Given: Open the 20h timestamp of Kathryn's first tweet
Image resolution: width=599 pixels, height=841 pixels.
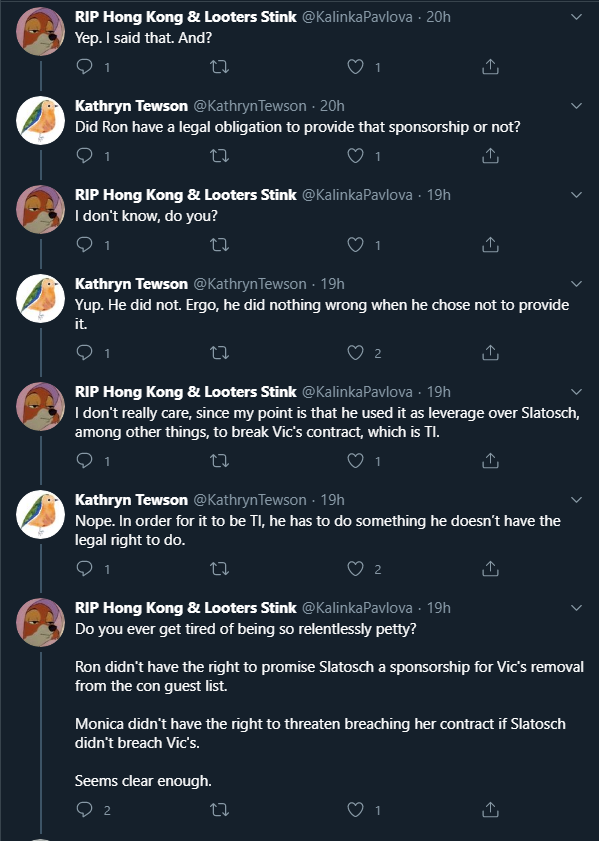Looking at the screenshot, I should click(x=332, y=106).
